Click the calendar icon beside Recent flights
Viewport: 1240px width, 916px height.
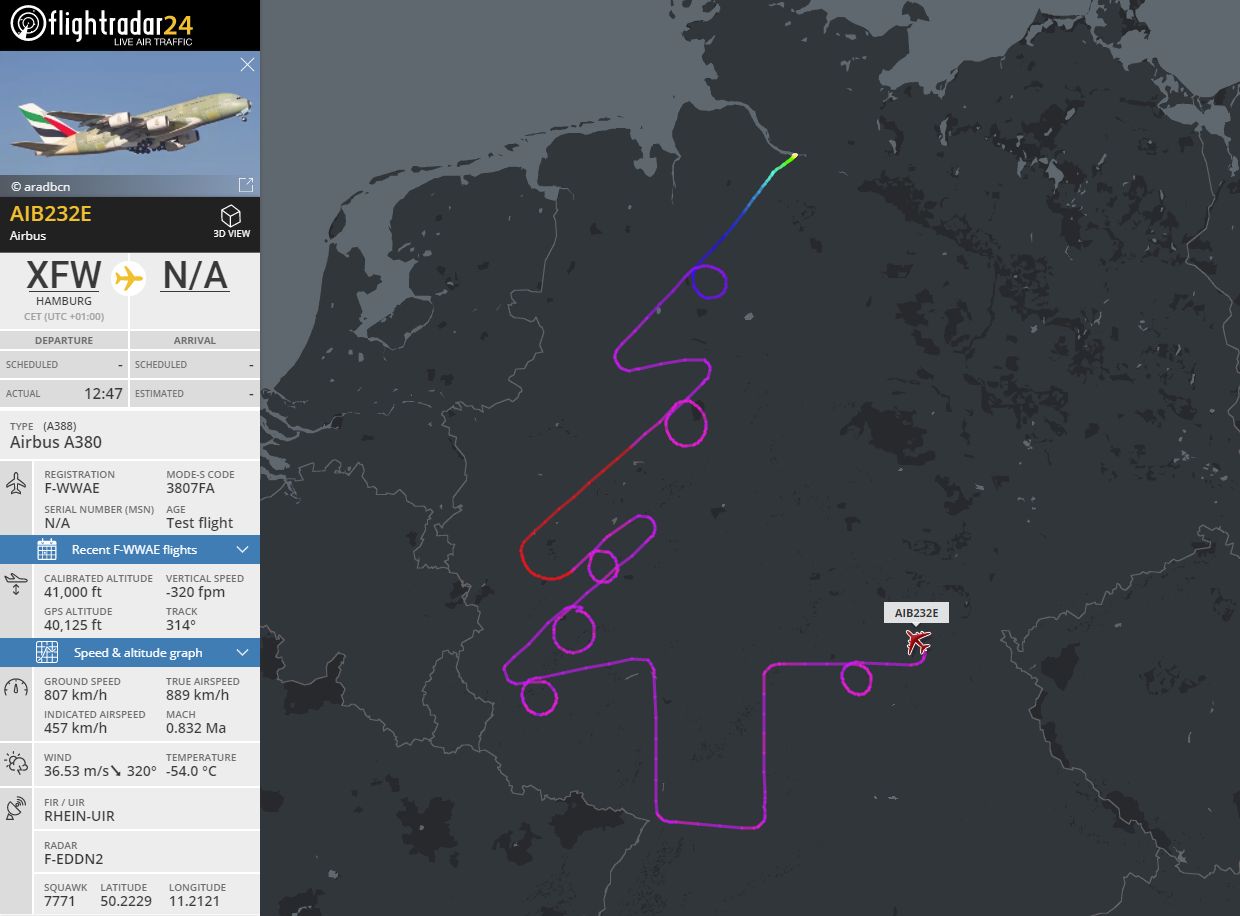(x=47, y=549)
